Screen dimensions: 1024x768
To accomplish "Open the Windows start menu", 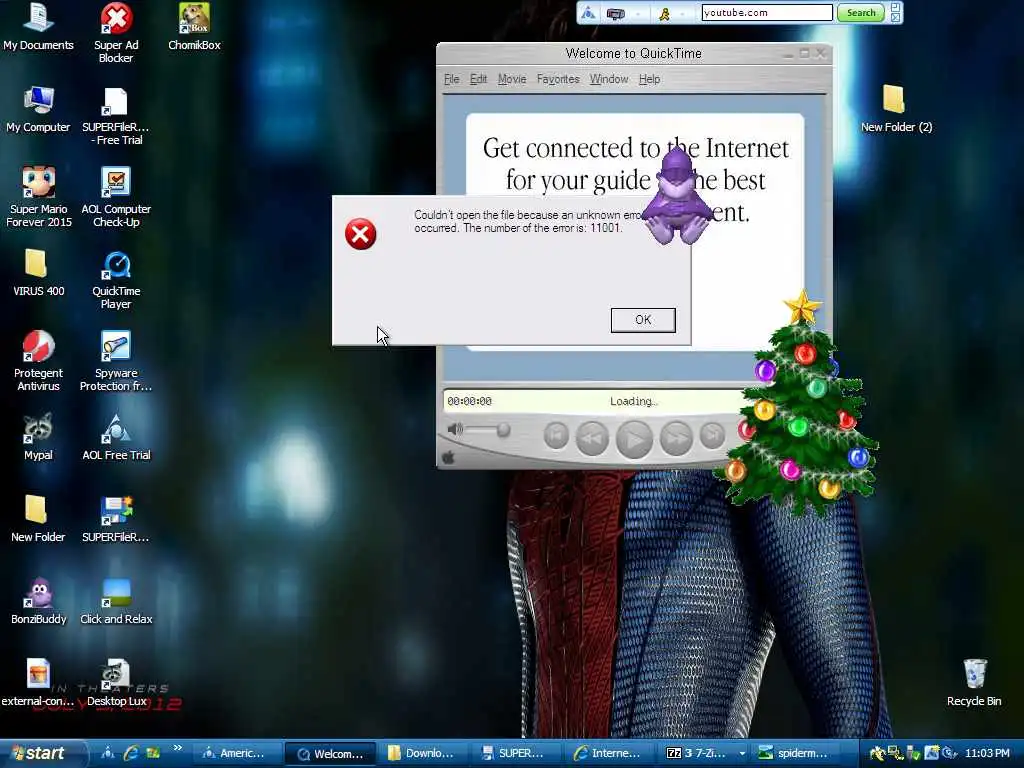I will [42, 753].
